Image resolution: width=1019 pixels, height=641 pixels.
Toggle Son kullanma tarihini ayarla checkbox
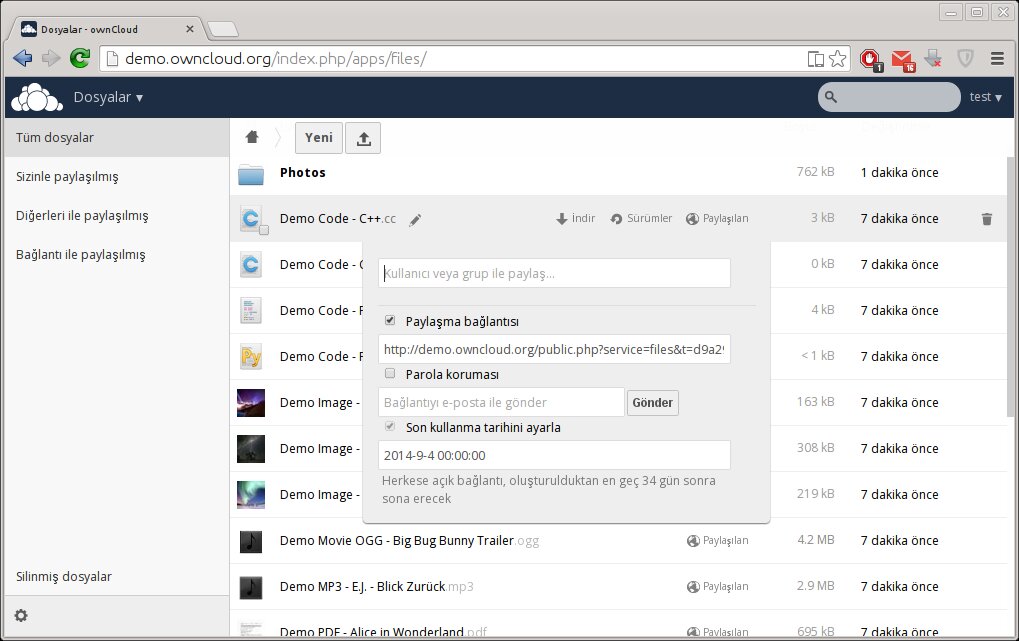click(x=390, y=426)
